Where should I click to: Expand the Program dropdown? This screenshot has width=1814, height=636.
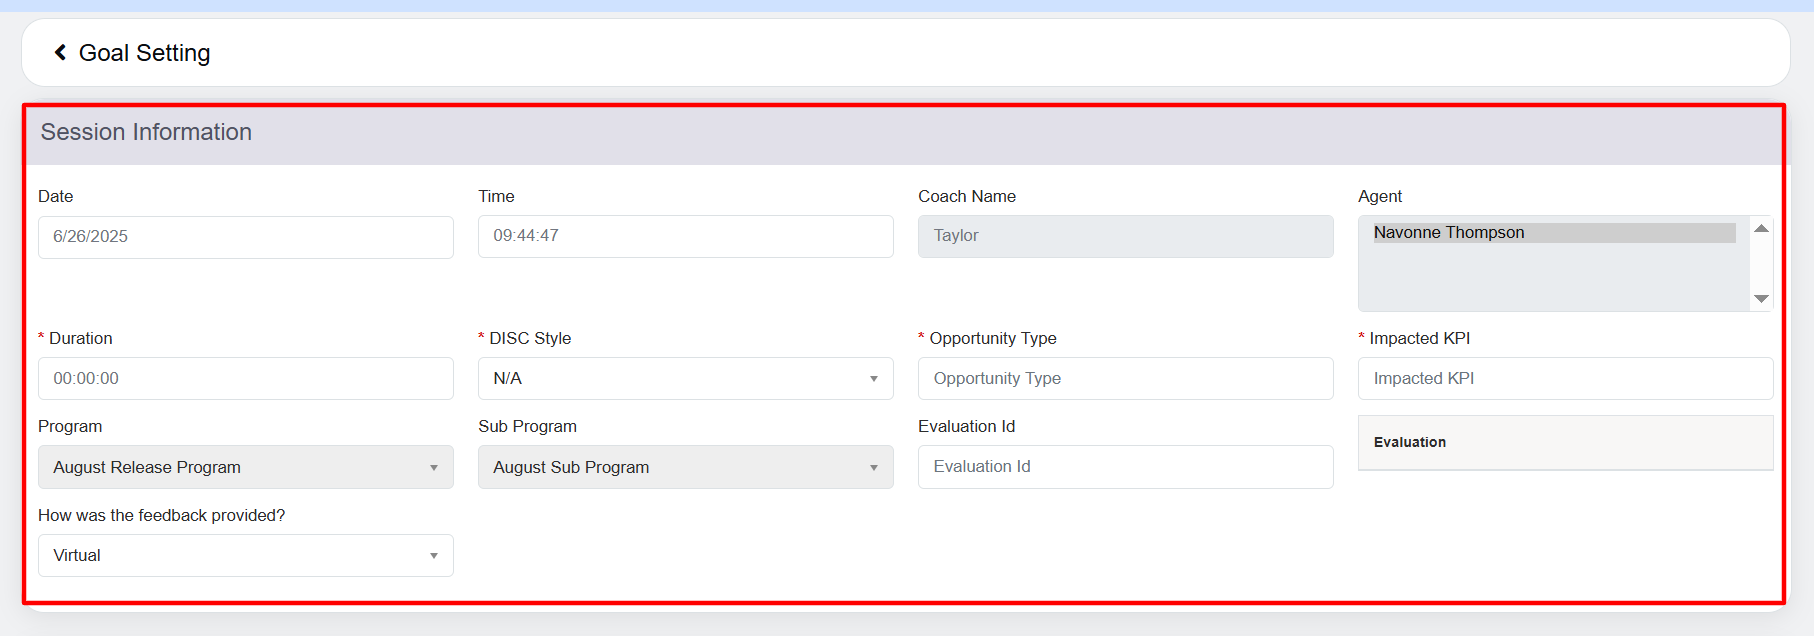[x=245, y=467]
